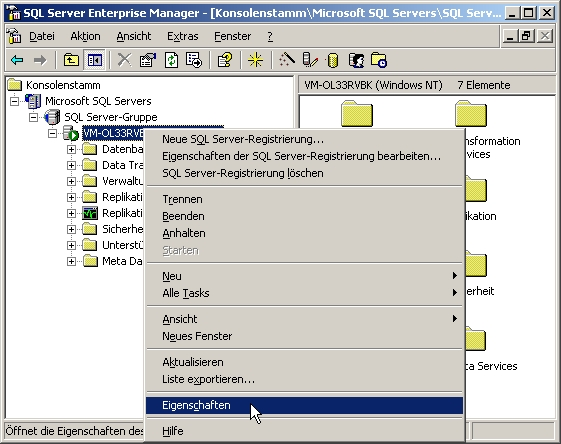This screenshot has height=444, width=561.
Task: Click the New Database cylinder icon
Action: pyautogui.click(x=333, y=60)
